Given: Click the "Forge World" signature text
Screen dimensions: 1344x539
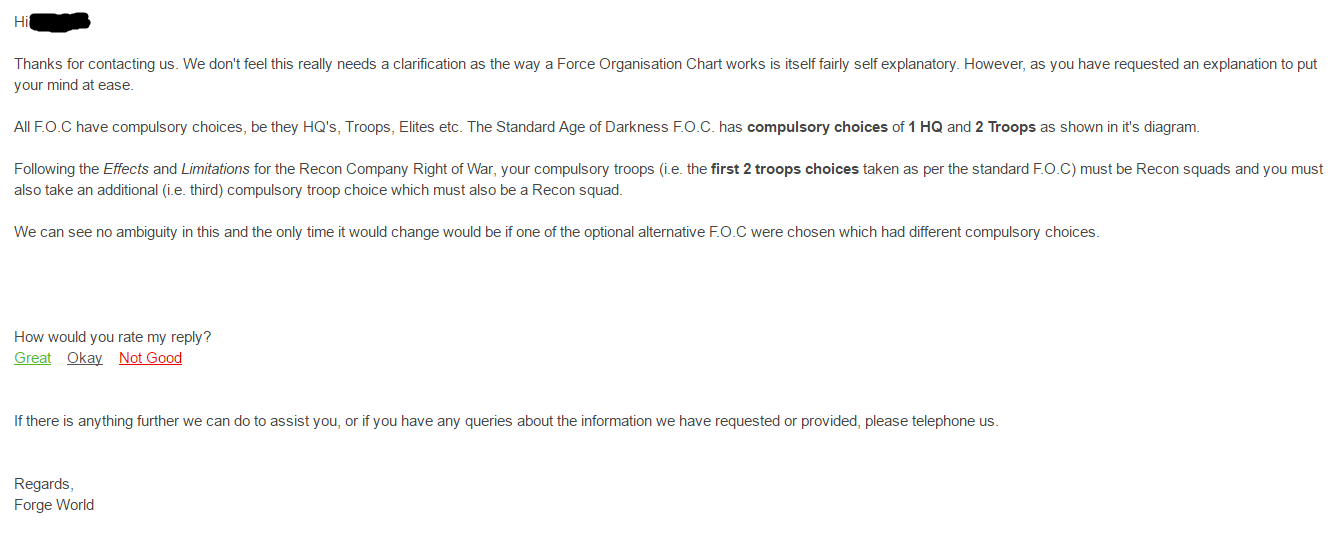Looking at the screenshot, I should 54,505.
